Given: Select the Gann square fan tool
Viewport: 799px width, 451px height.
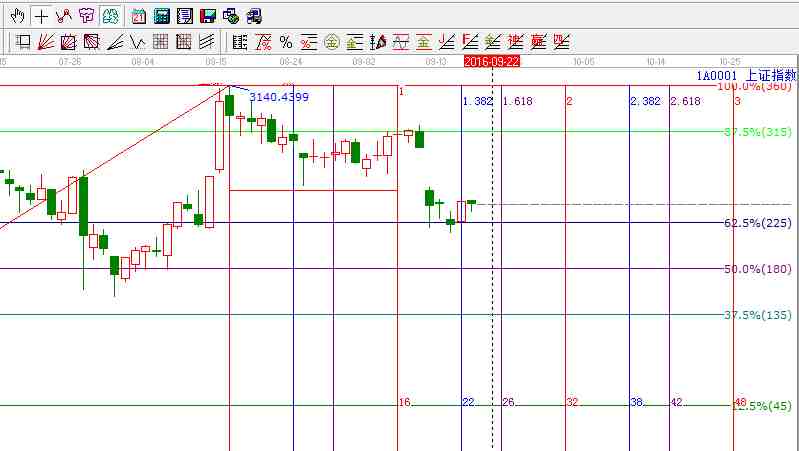Looking at the screenshot, I should (91, 42).
